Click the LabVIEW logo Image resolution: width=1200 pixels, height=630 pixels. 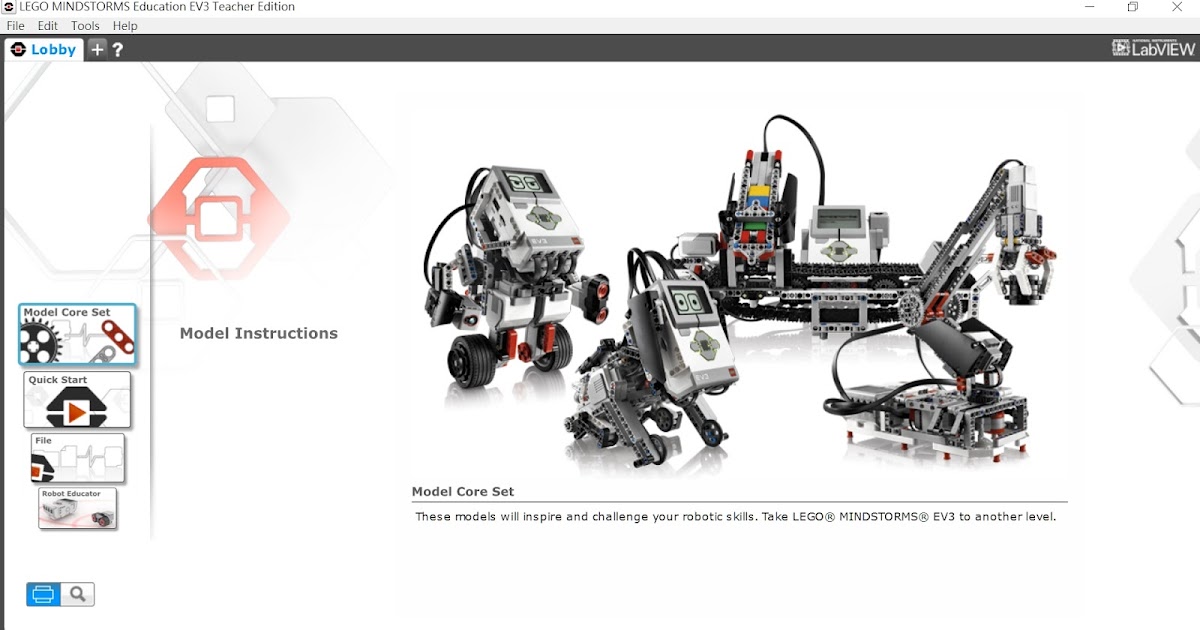click(1152, 46)
